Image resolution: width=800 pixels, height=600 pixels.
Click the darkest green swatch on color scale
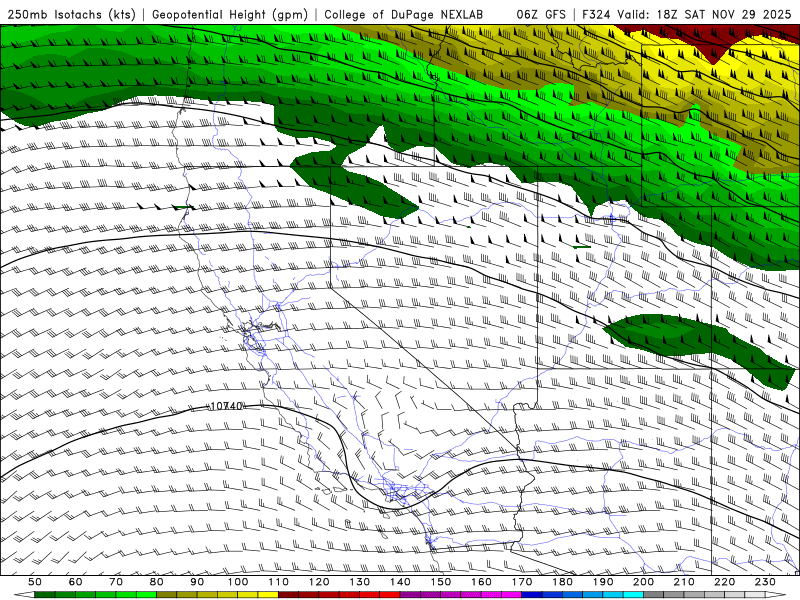[44, 595]
